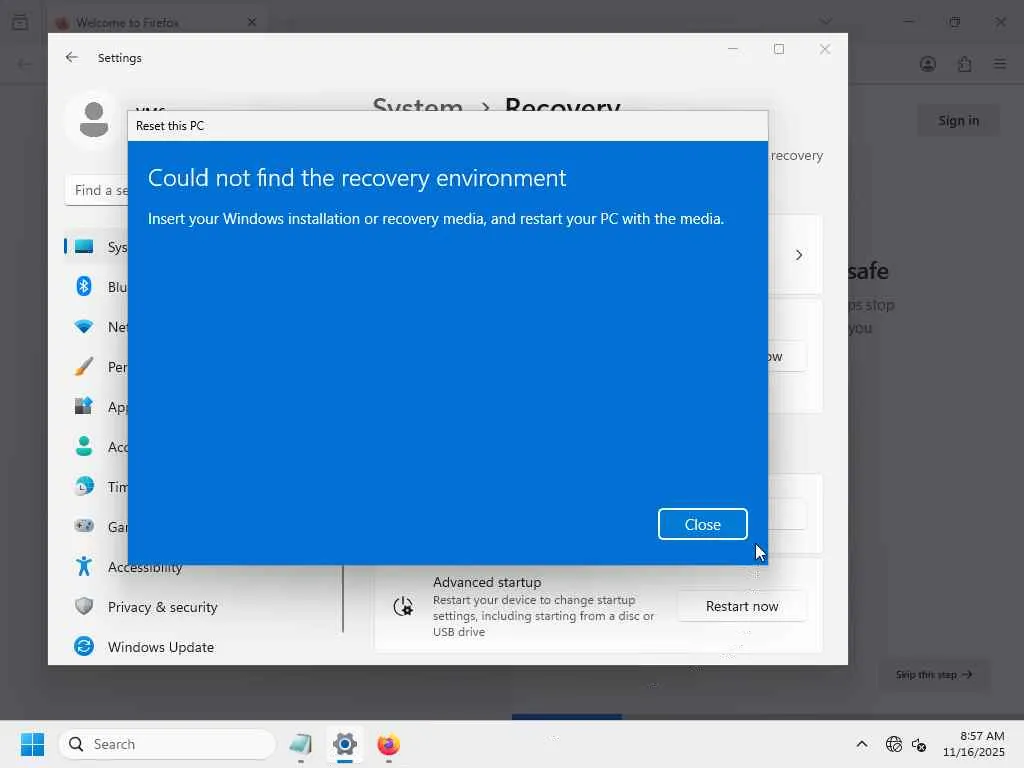Screen dimensions: 1024x768
Task: Click Sign in in Firefox window
Action: click(958, 121)
